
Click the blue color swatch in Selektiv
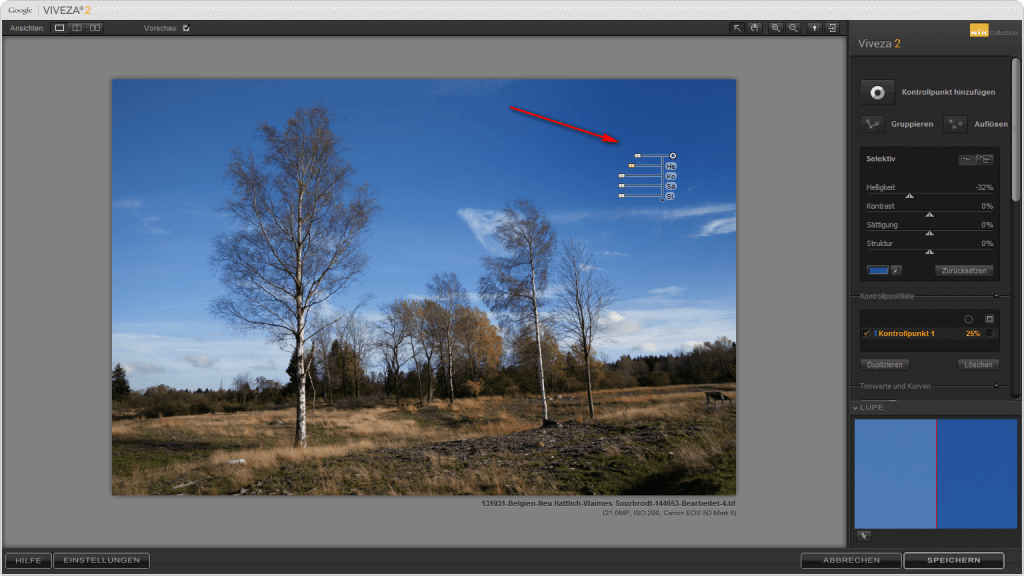tap(878, 270)
